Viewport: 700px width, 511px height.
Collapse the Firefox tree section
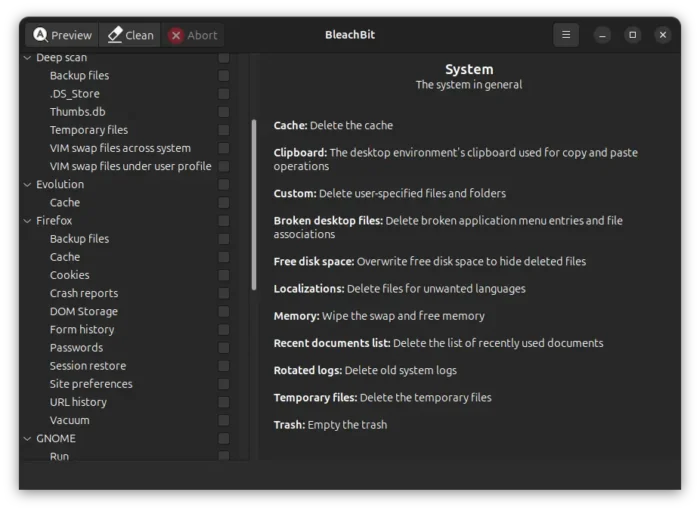point(27,221)
